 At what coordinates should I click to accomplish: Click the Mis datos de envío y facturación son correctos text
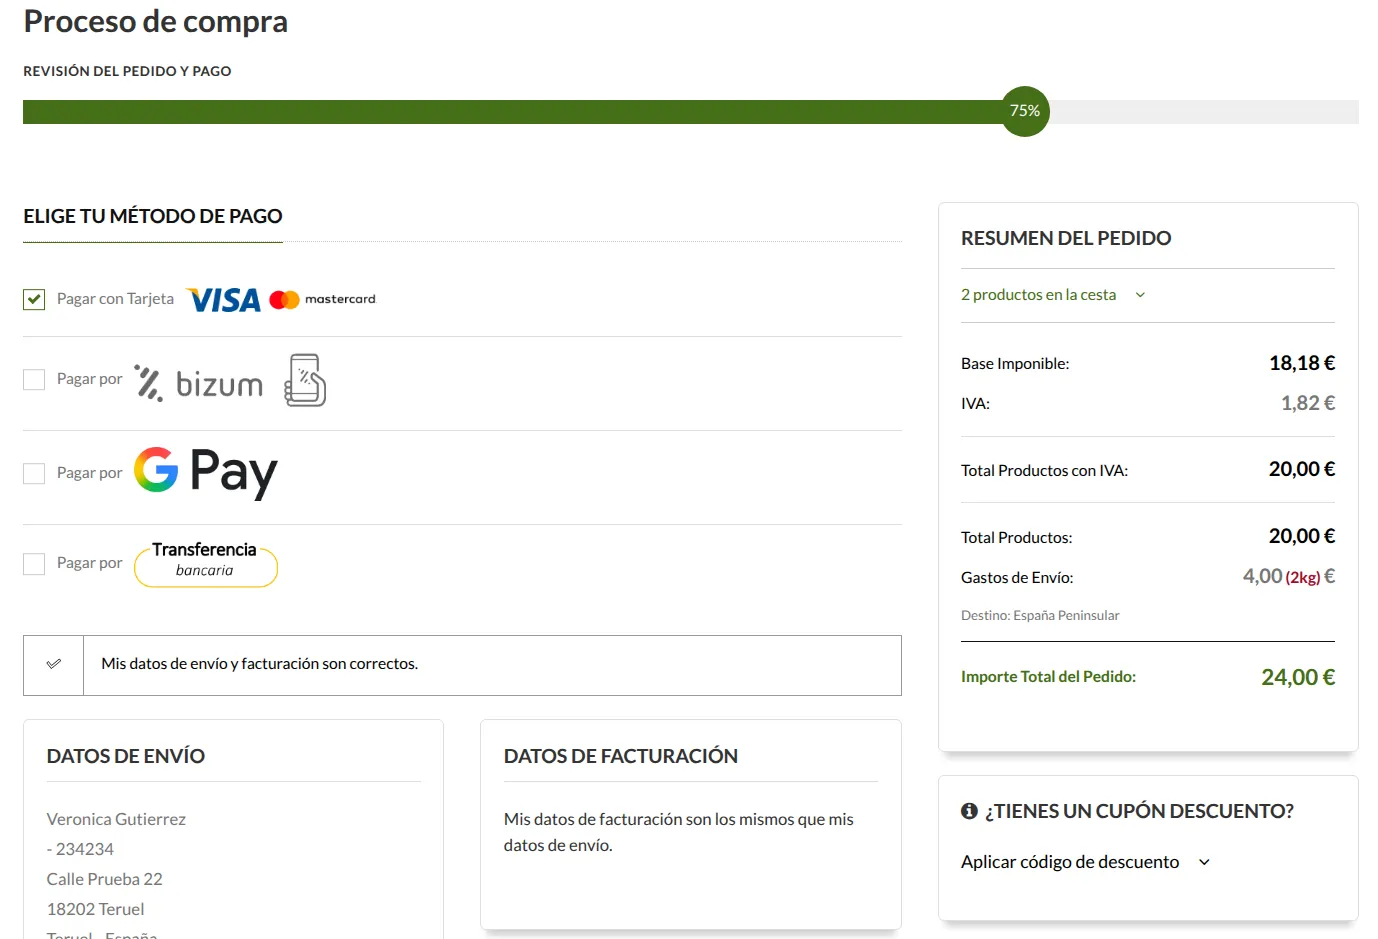click(260, 664)
